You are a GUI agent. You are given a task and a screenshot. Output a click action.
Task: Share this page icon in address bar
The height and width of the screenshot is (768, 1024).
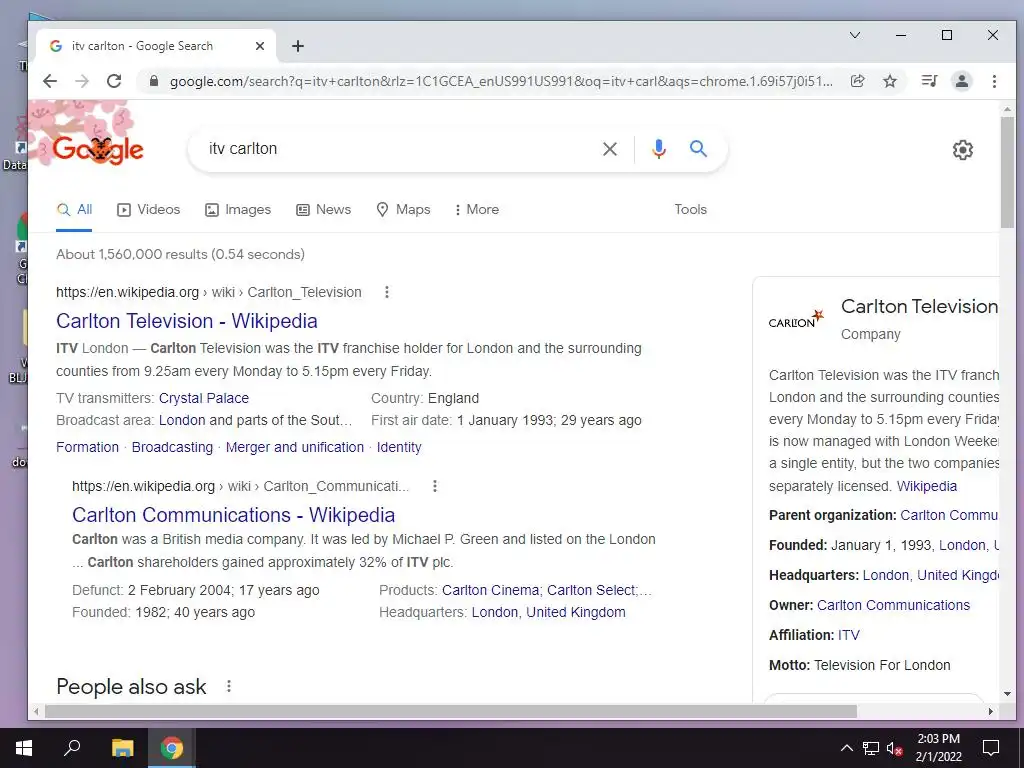tap(857, 81)
